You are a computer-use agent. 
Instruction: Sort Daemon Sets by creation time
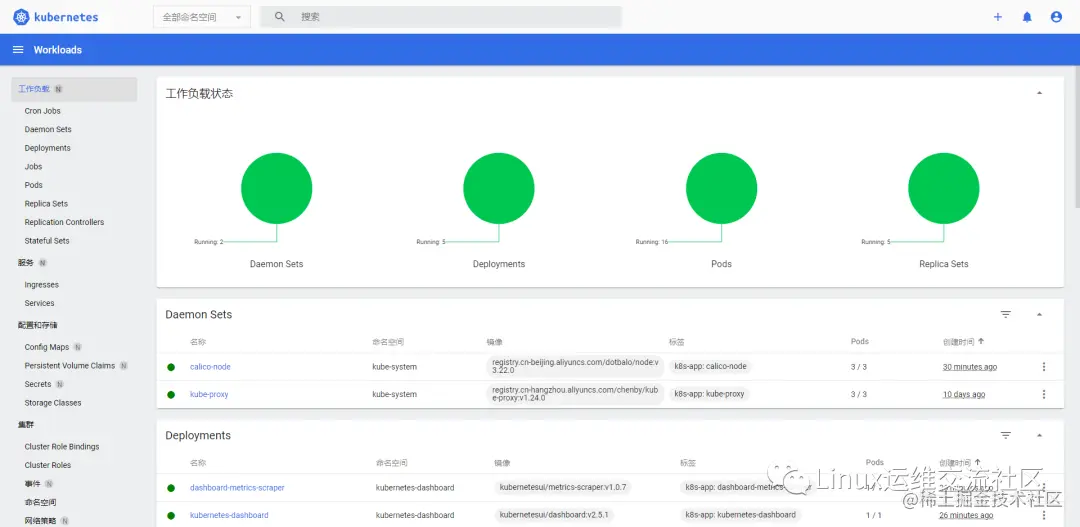click(963, 341)
